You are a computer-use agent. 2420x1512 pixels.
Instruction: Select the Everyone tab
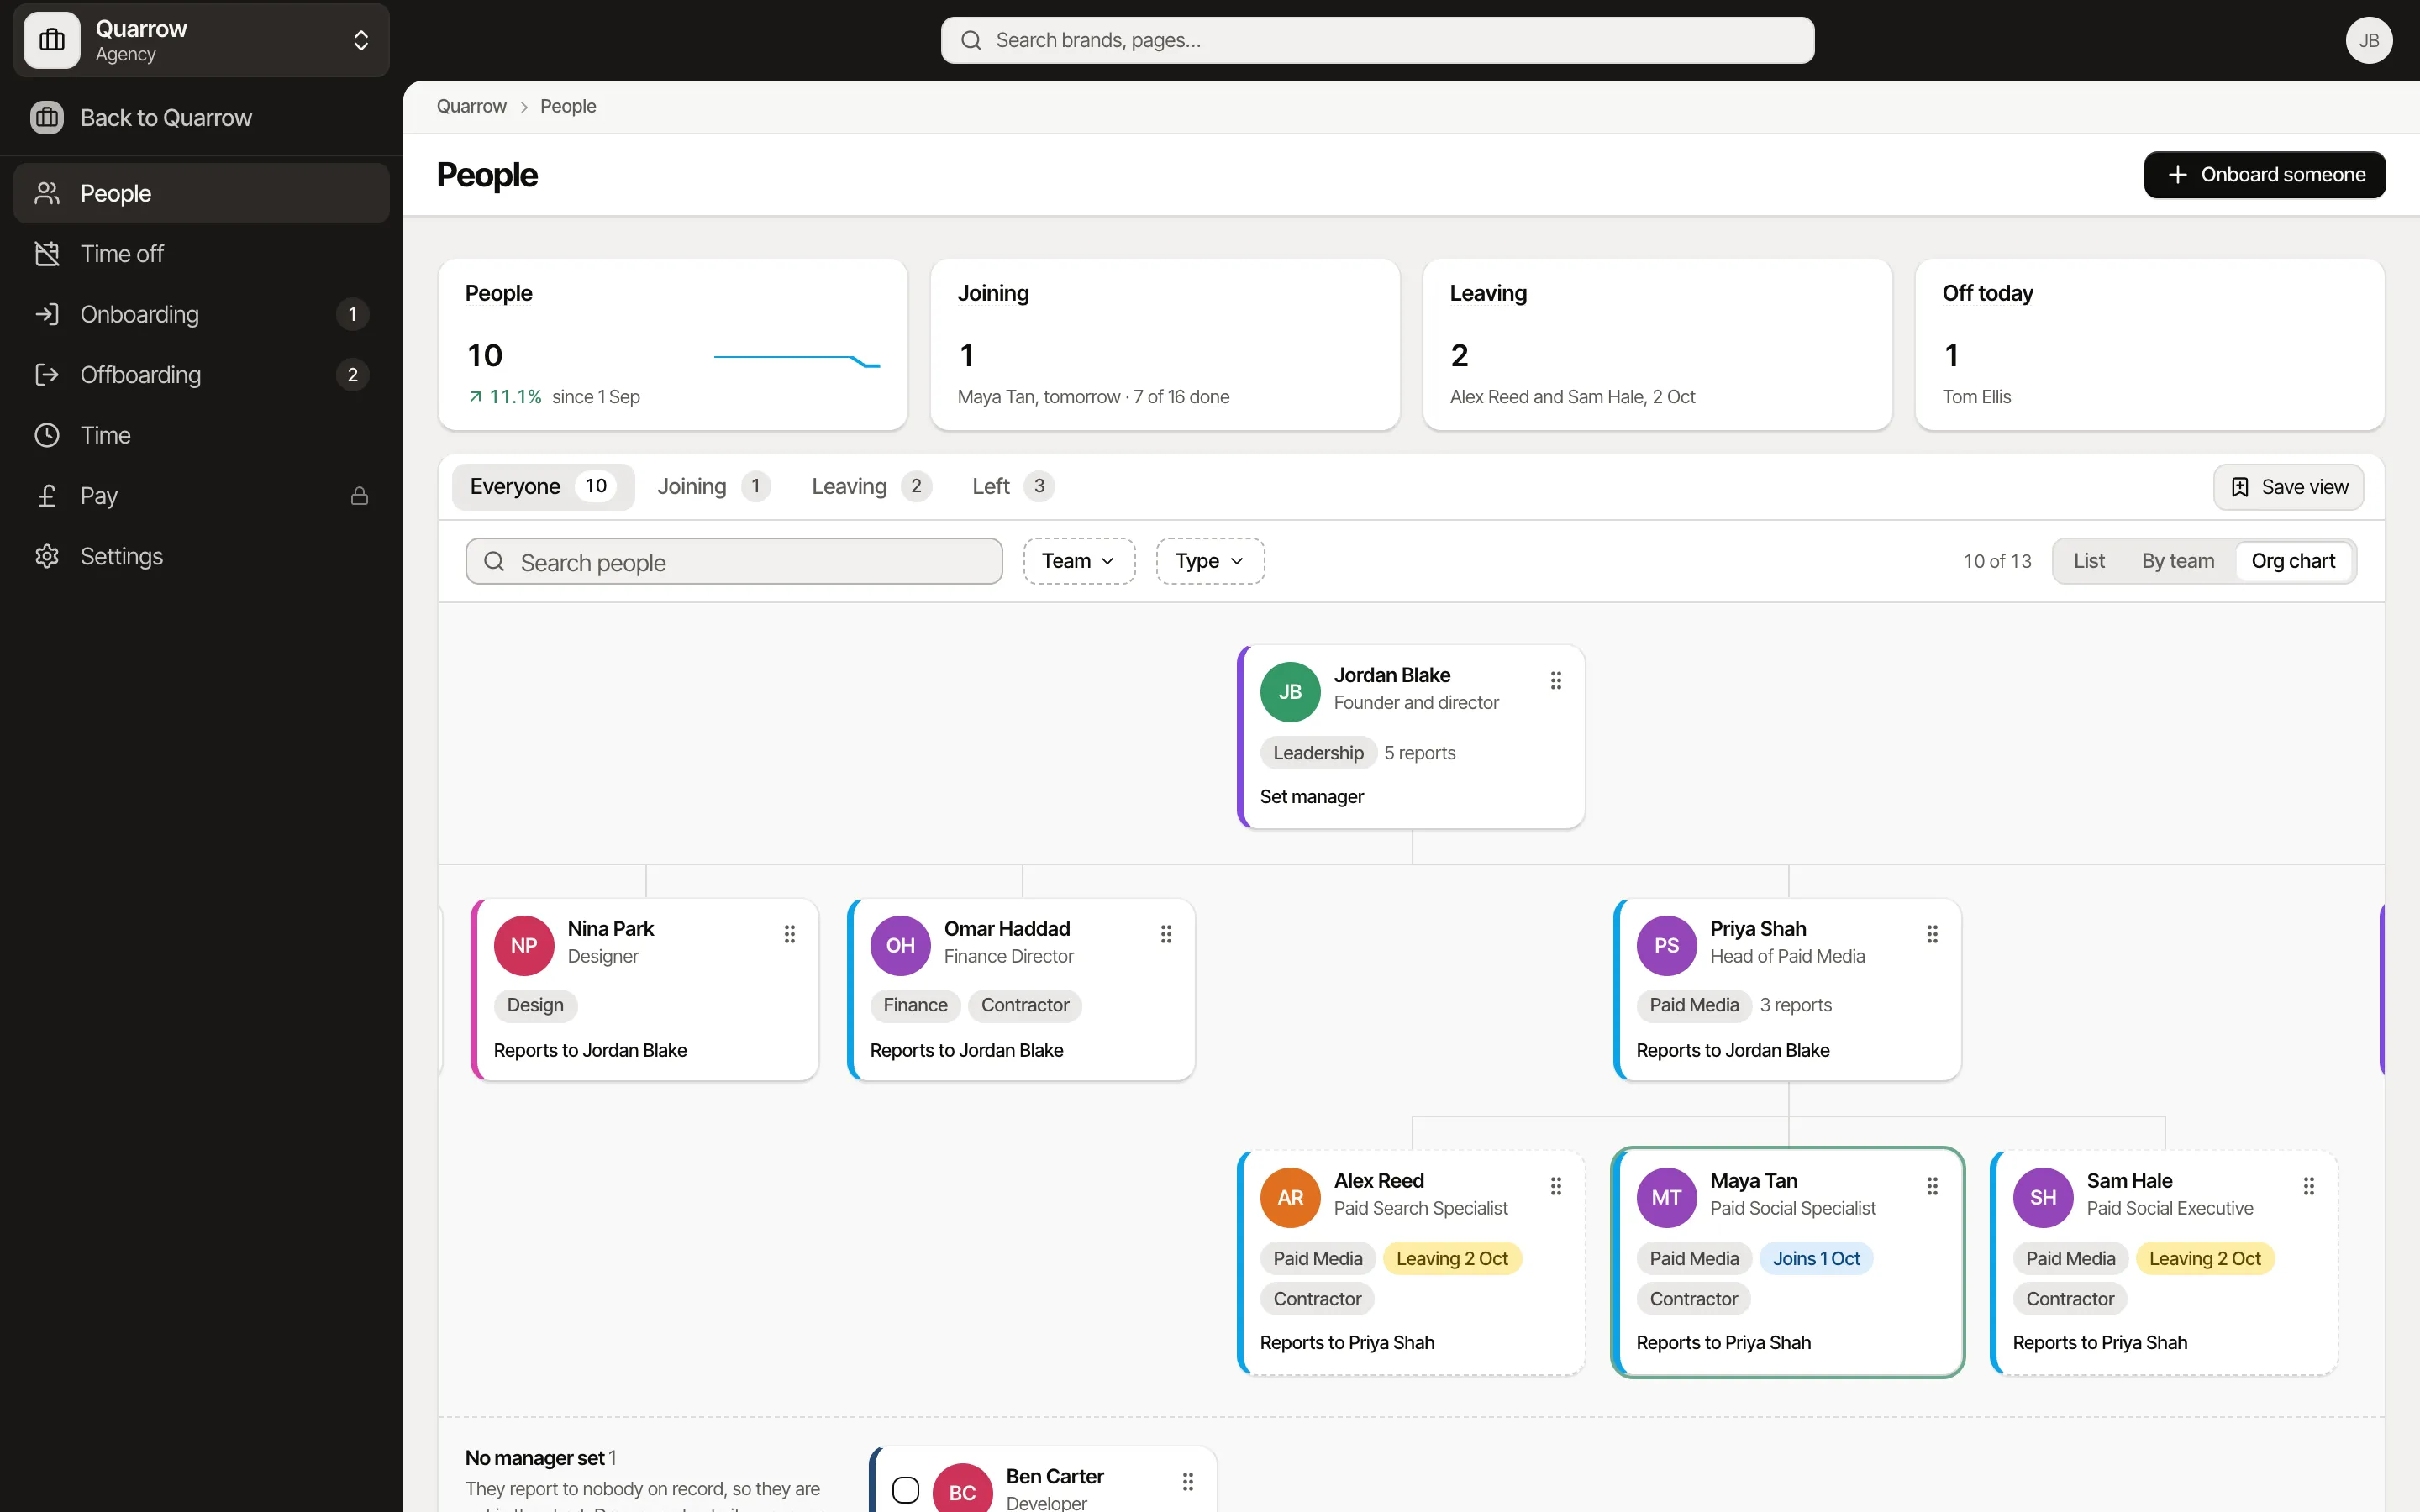[543, 487]
